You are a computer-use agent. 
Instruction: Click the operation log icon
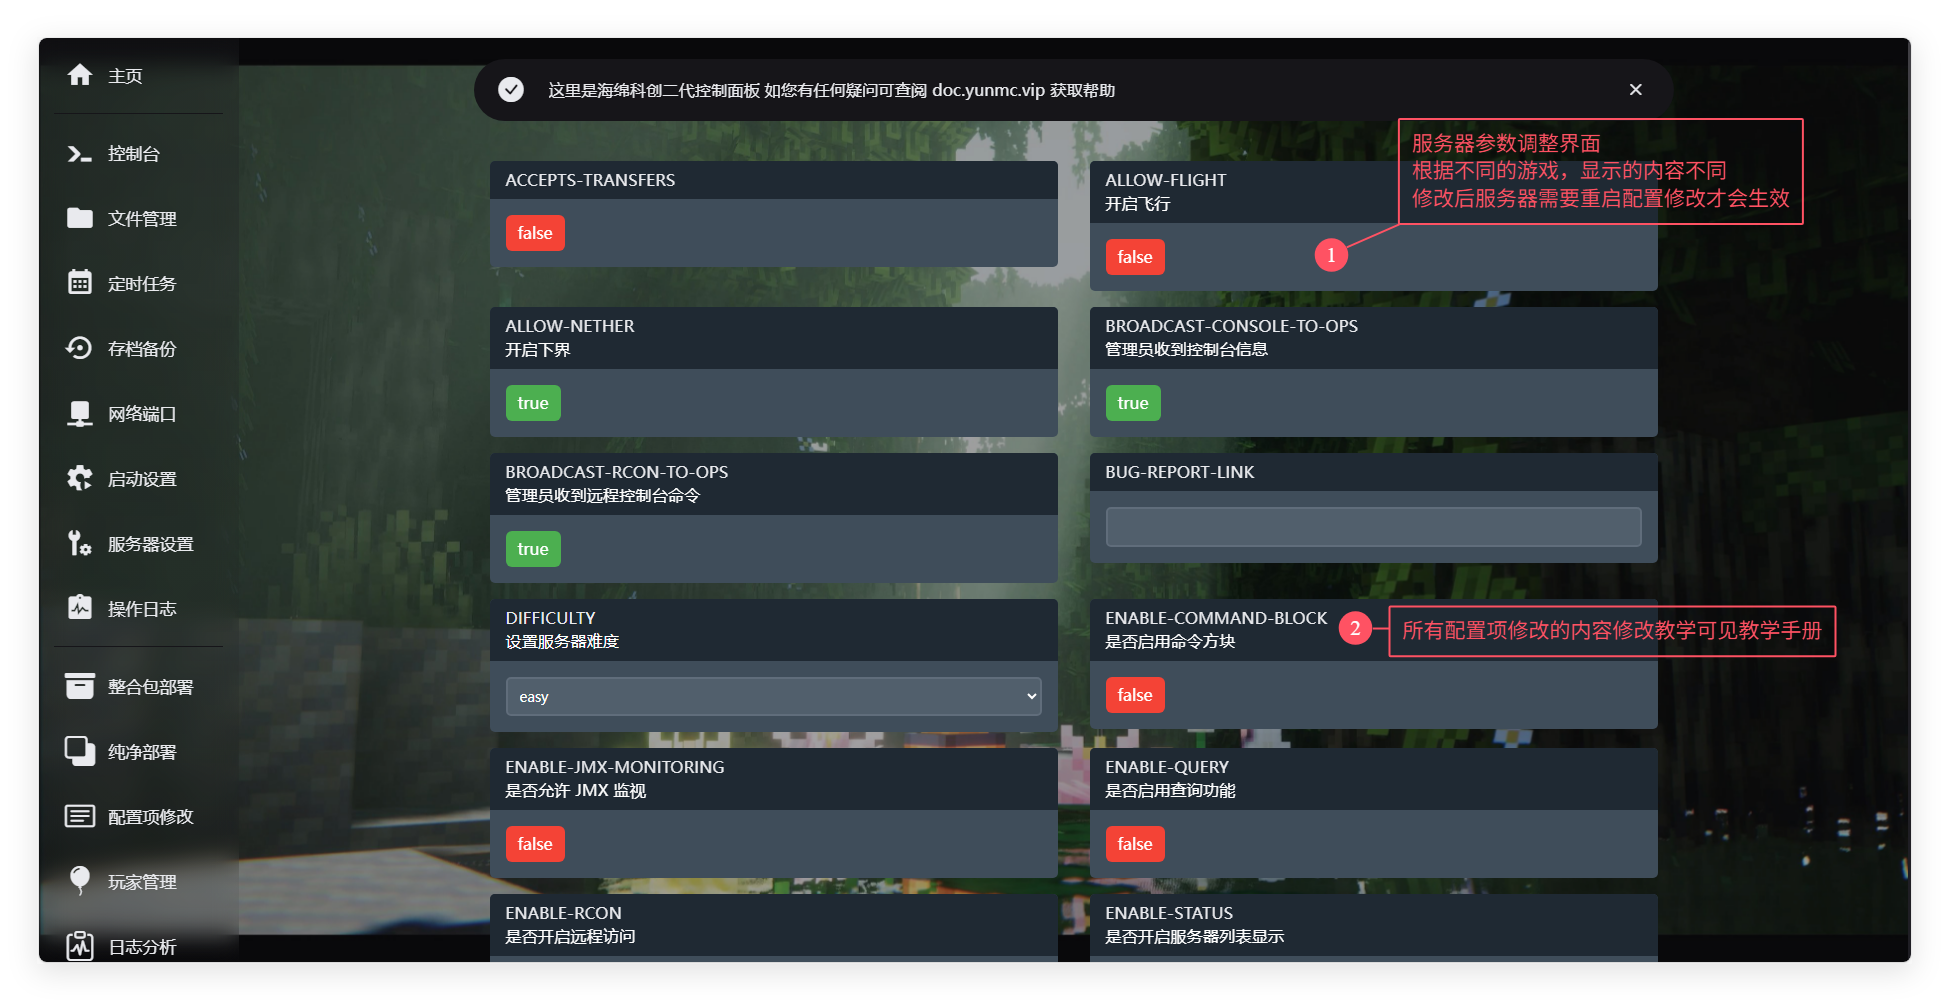pos(80,608)
